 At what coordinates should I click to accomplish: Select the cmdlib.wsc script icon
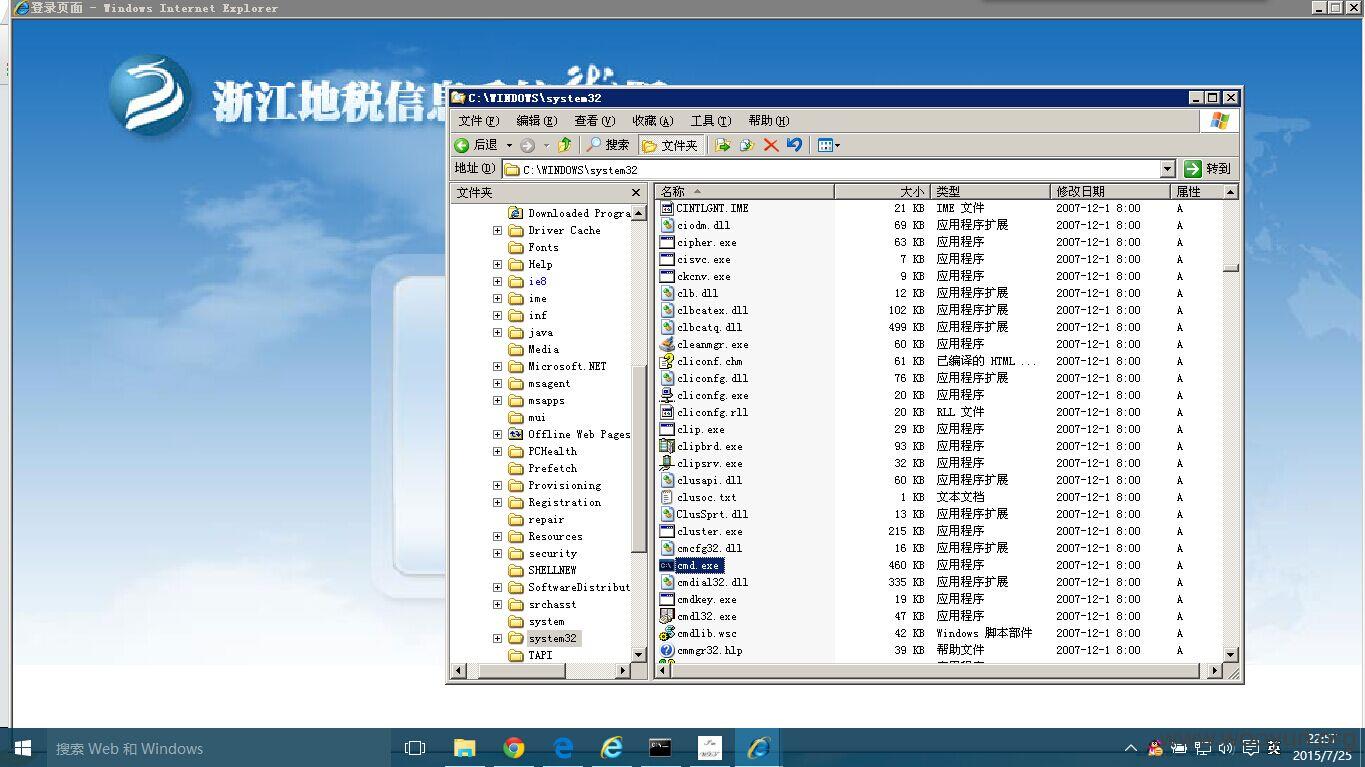(667, 633)
